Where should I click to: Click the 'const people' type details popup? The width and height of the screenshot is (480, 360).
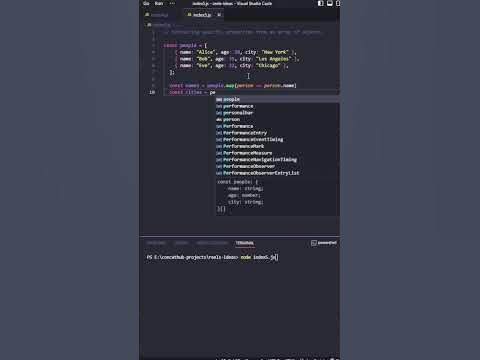[x=277, y=196]
